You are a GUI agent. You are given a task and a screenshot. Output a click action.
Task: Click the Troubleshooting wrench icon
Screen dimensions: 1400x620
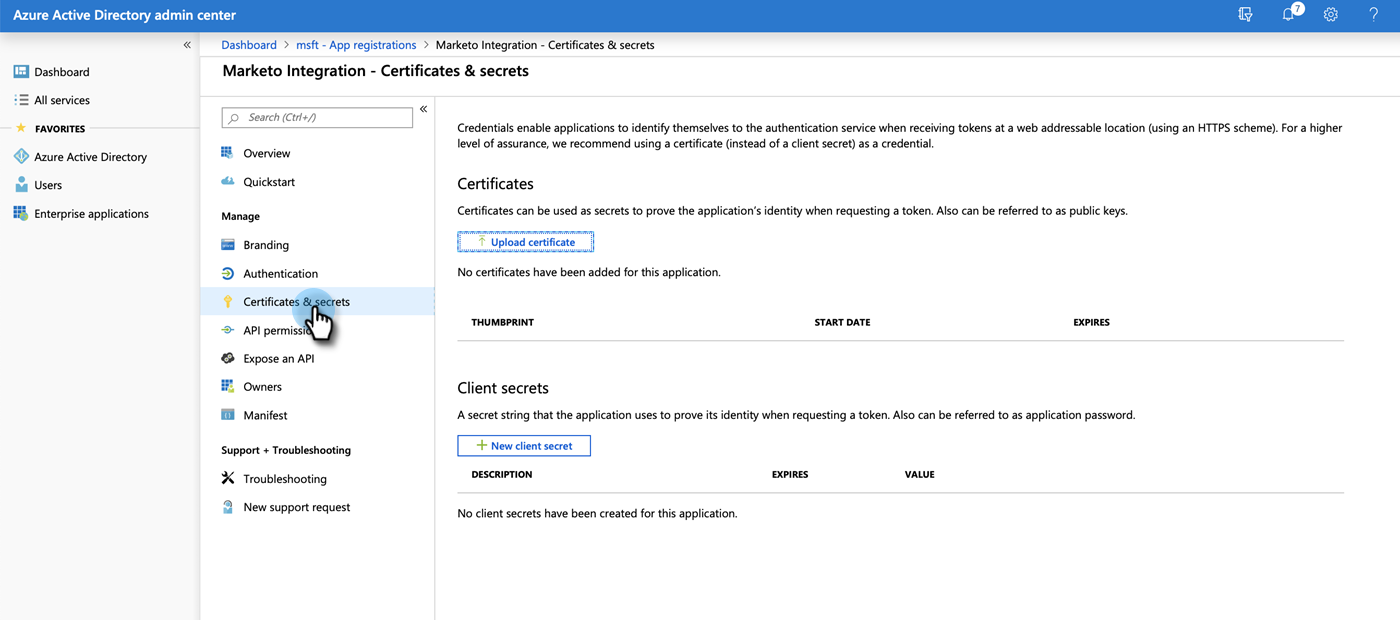pos(228,479)
